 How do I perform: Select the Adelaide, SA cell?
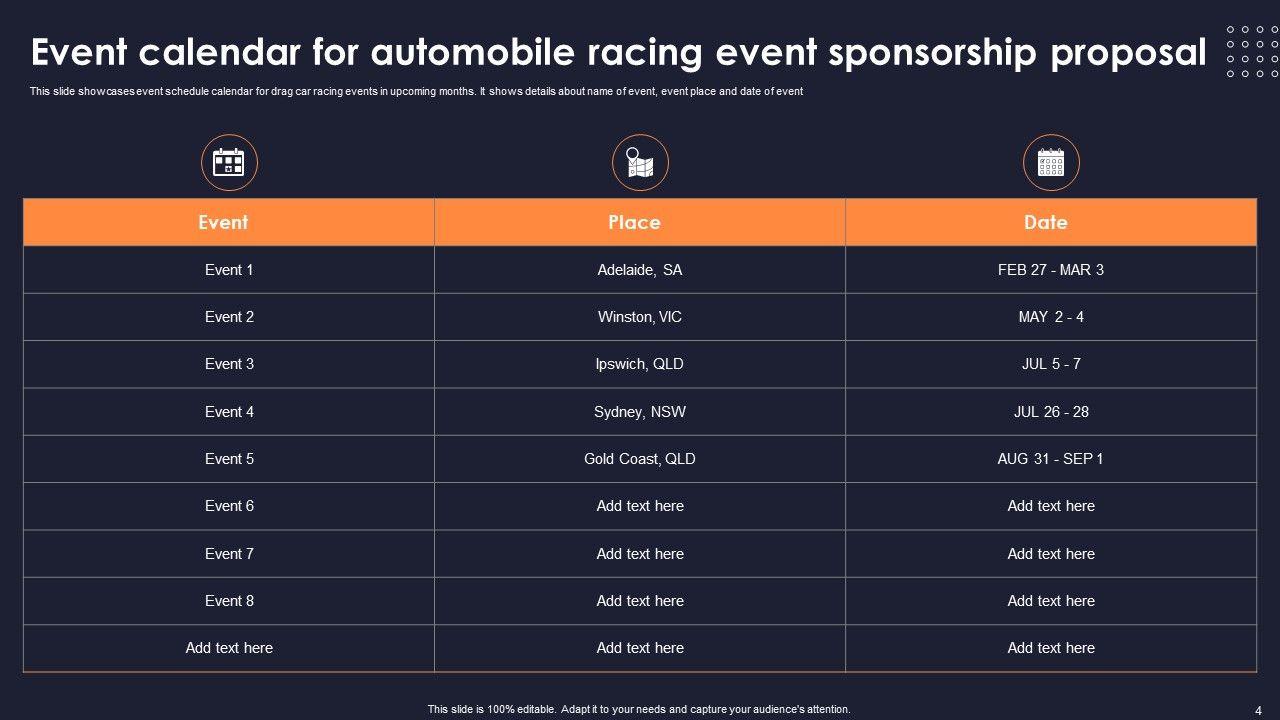tap(640, 270)
